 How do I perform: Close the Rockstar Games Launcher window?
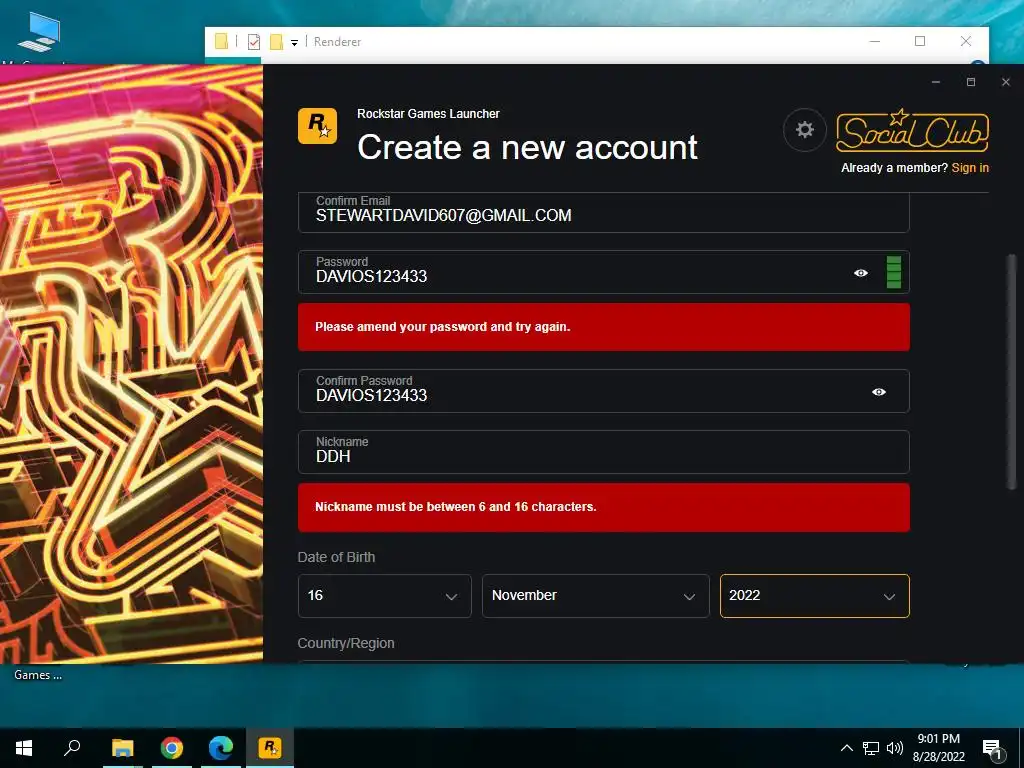pyautogui.click(x=1006, y=82)
